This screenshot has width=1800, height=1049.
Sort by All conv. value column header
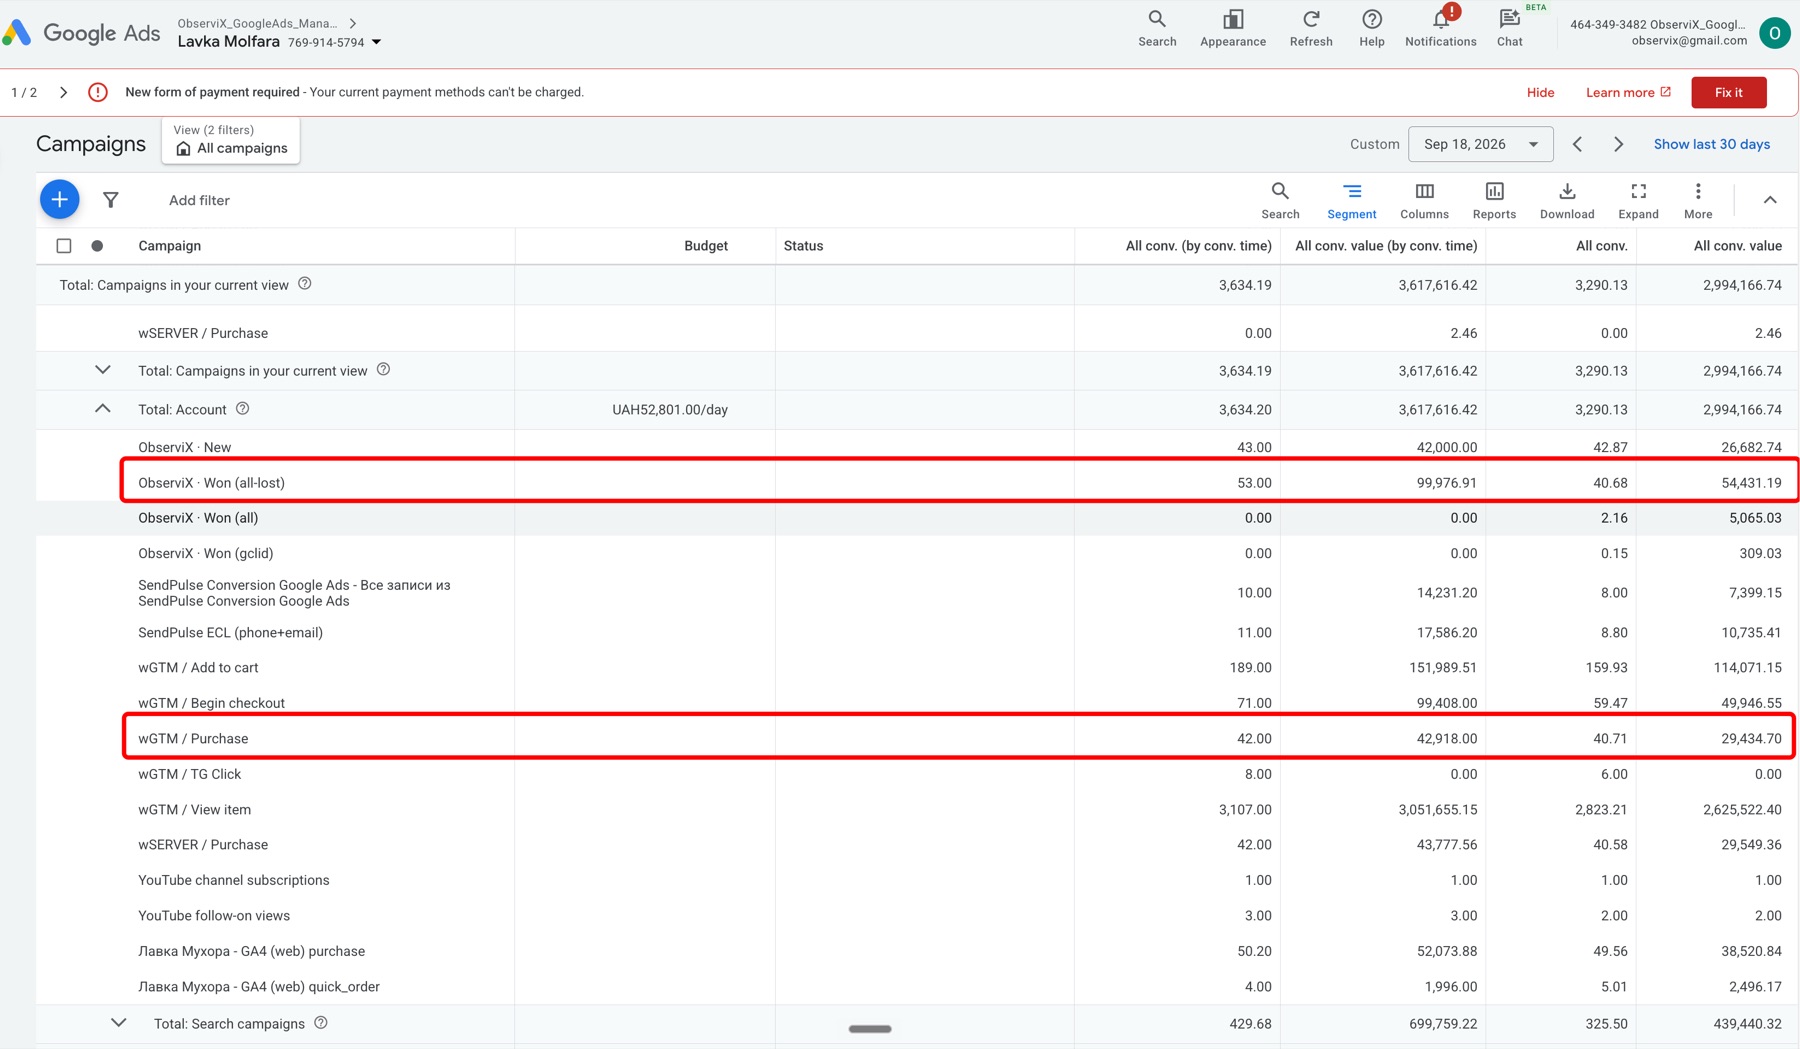pos(1737,246)
